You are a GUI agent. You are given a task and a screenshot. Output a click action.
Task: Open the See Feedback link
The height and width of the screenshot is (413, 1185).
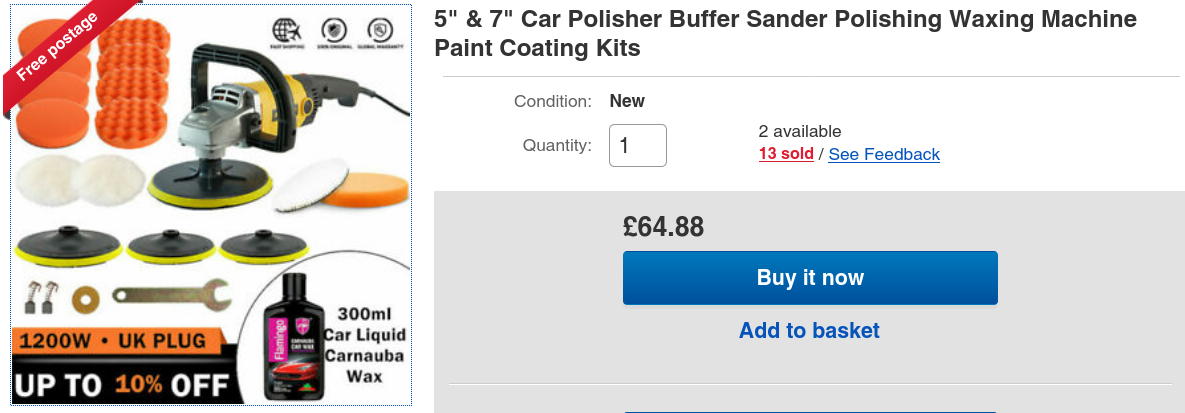pos(884,154)
